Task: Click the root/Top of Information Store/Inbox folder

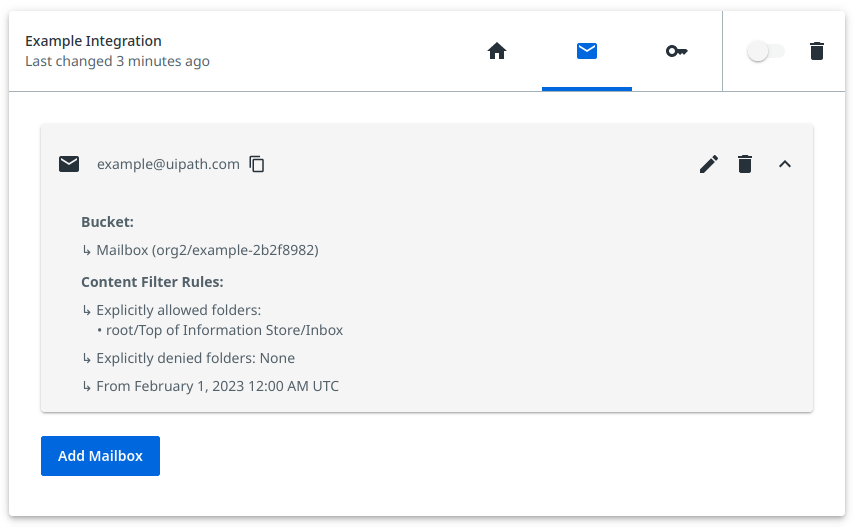Action: 224,330
